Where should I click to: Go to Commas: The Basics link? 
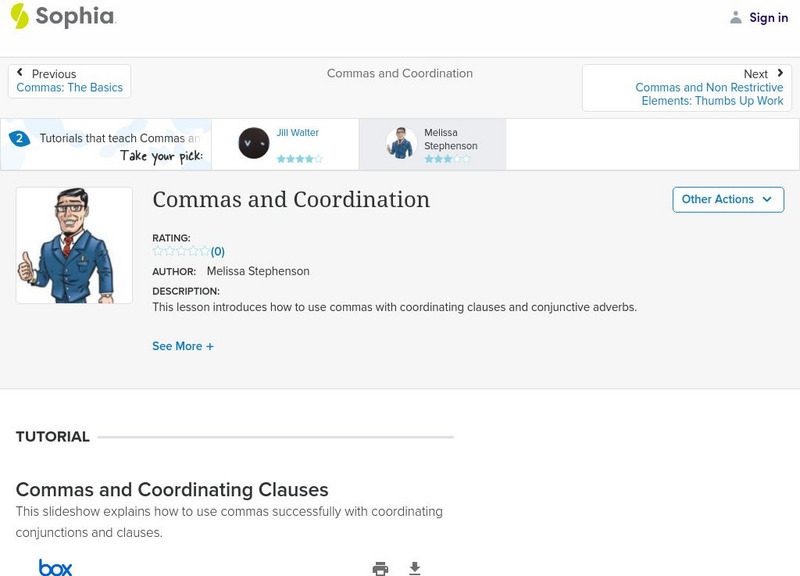[x=70, y=88]
